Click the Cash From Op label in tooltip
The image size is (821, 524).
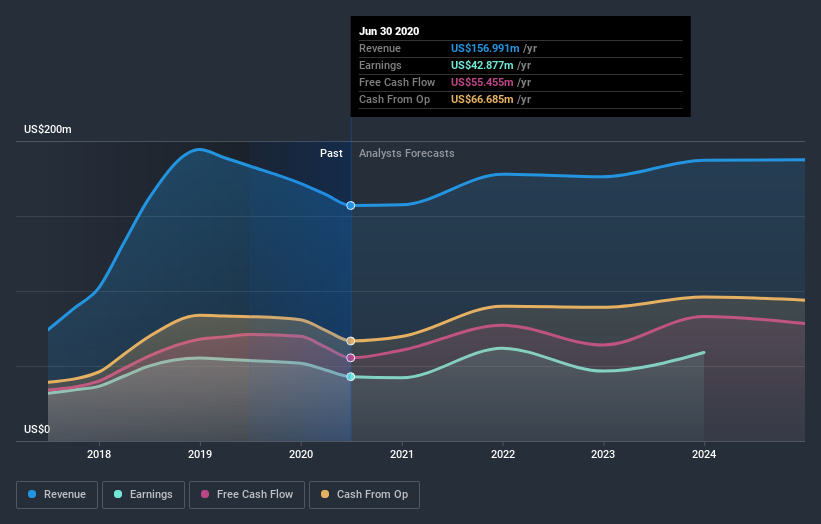click(x=394, y=99)
